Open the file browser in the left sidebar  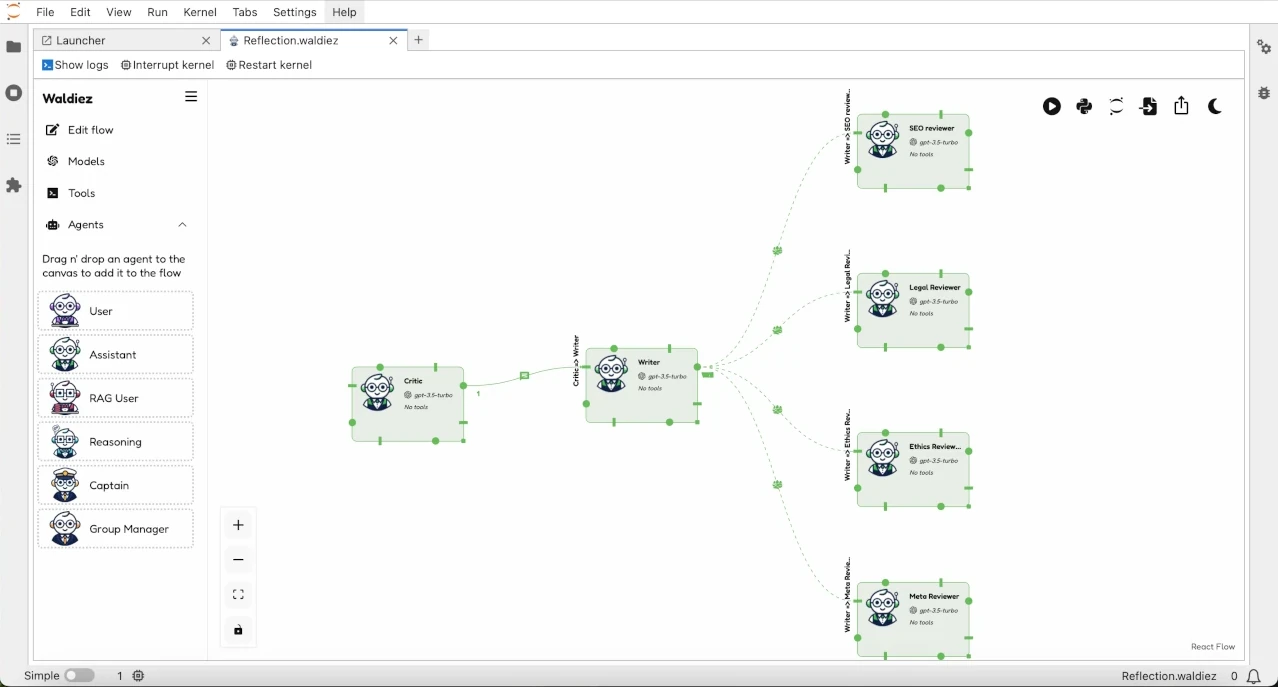[x=13, y=46]
